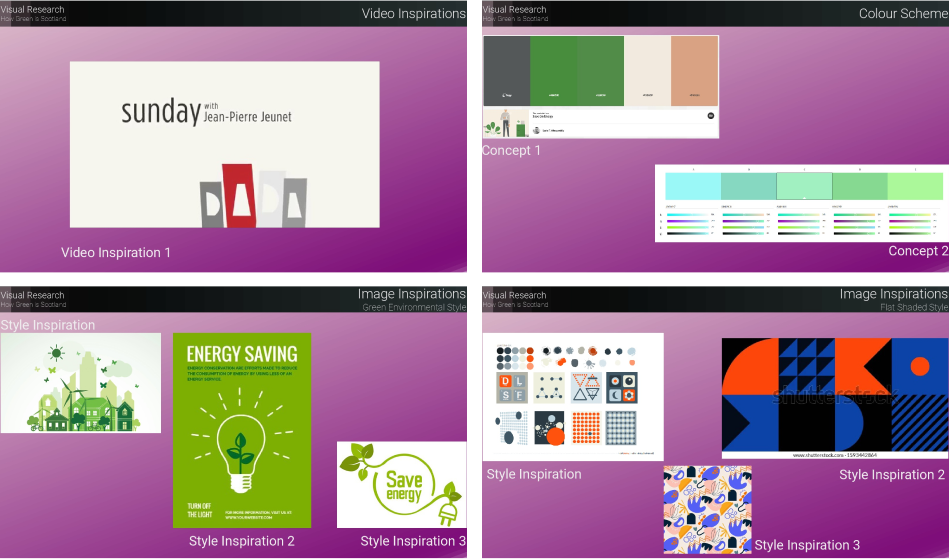The height and width of the screenshot is (559, 951).
Task: Click 'How Green is Scotland' on Video Inspirations slide
Action: coord(33,19)
